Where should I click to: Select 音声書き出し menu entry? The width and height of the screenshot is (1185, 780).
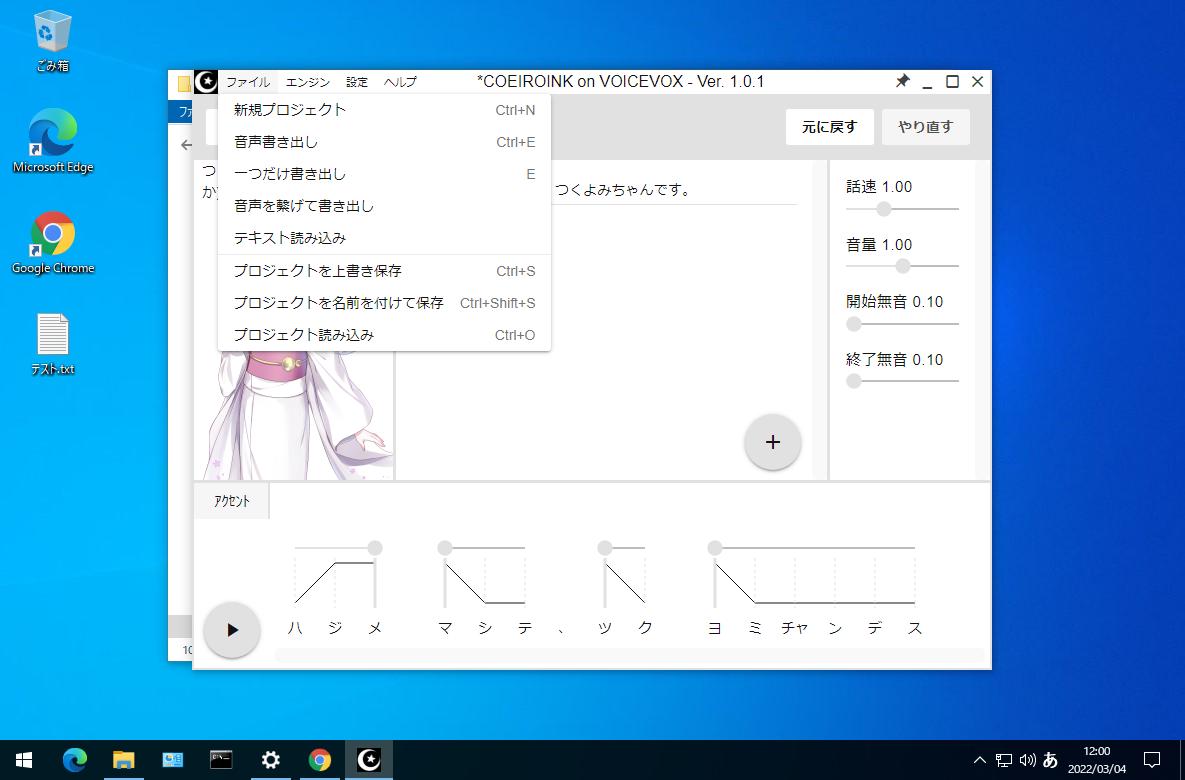pos(384,142)
